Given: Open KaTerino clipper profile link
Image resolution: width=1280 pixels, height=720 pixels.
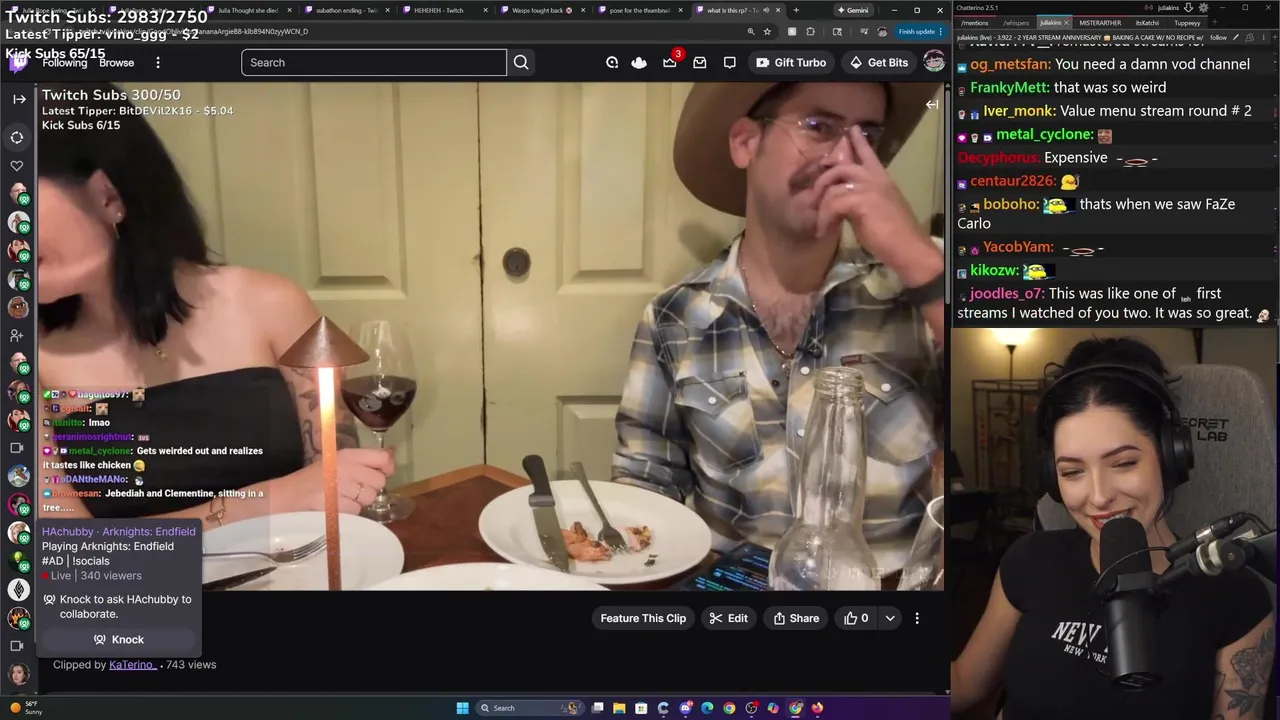Looking at the screenshot, I should pos(132,664).
